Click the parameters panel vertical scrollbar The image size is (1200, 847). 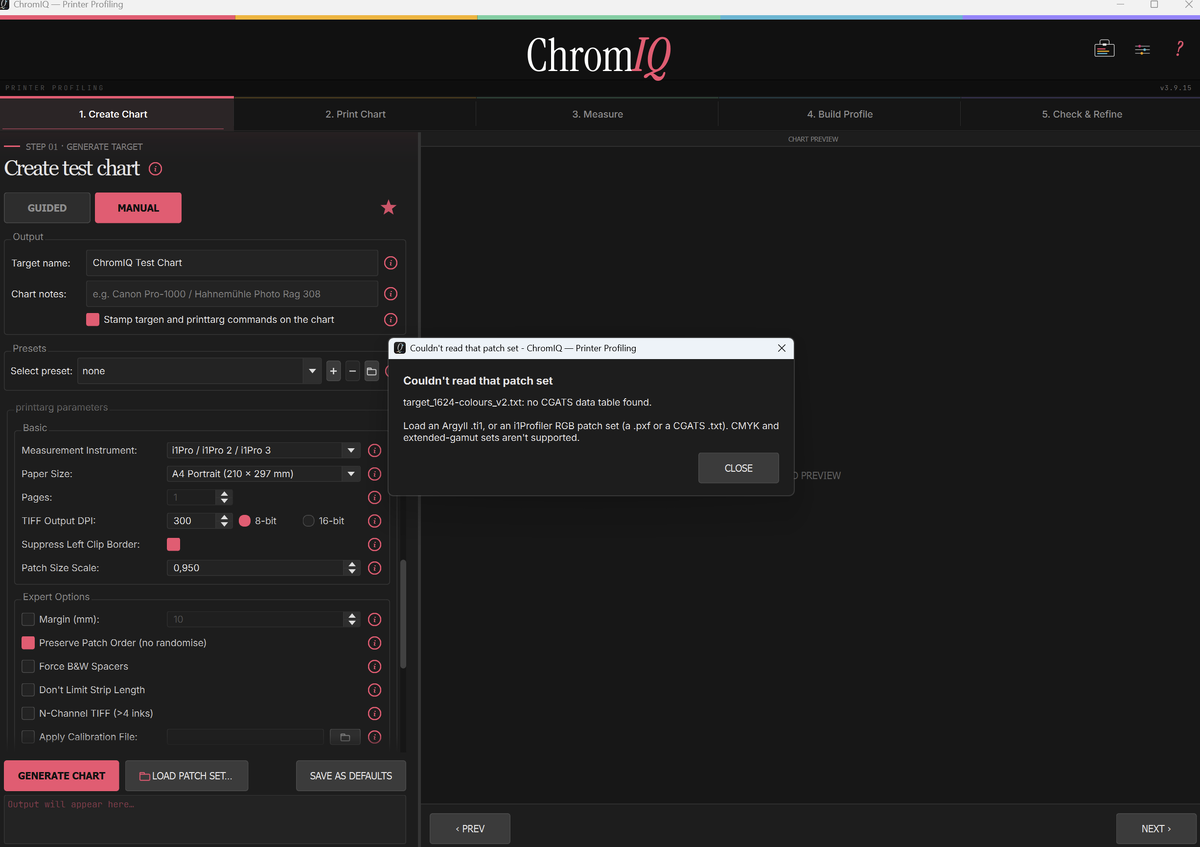click(404, 613)
